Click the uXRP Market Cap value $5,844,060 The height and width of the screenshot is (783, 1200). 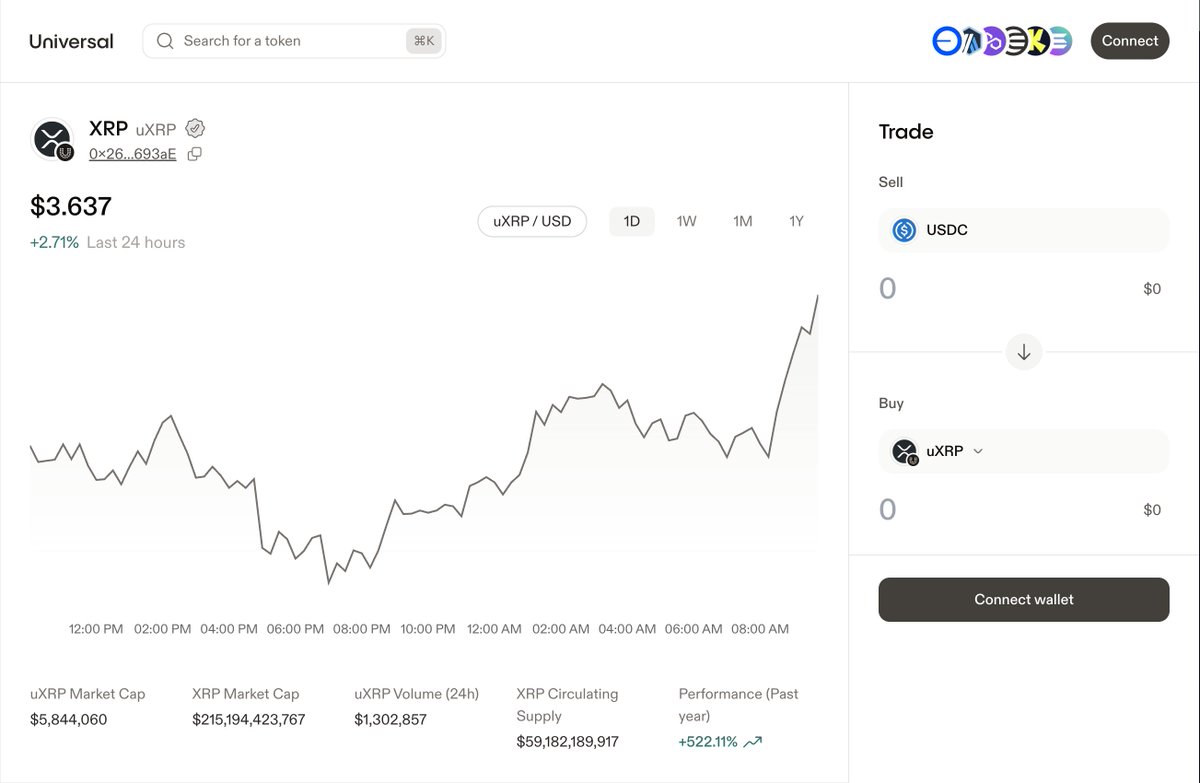69,719
